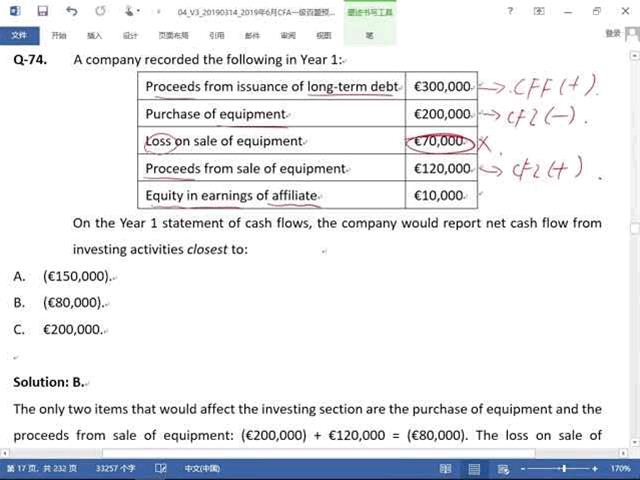
Task: Open ribbon display options icon
Action: tap(539, 11)
